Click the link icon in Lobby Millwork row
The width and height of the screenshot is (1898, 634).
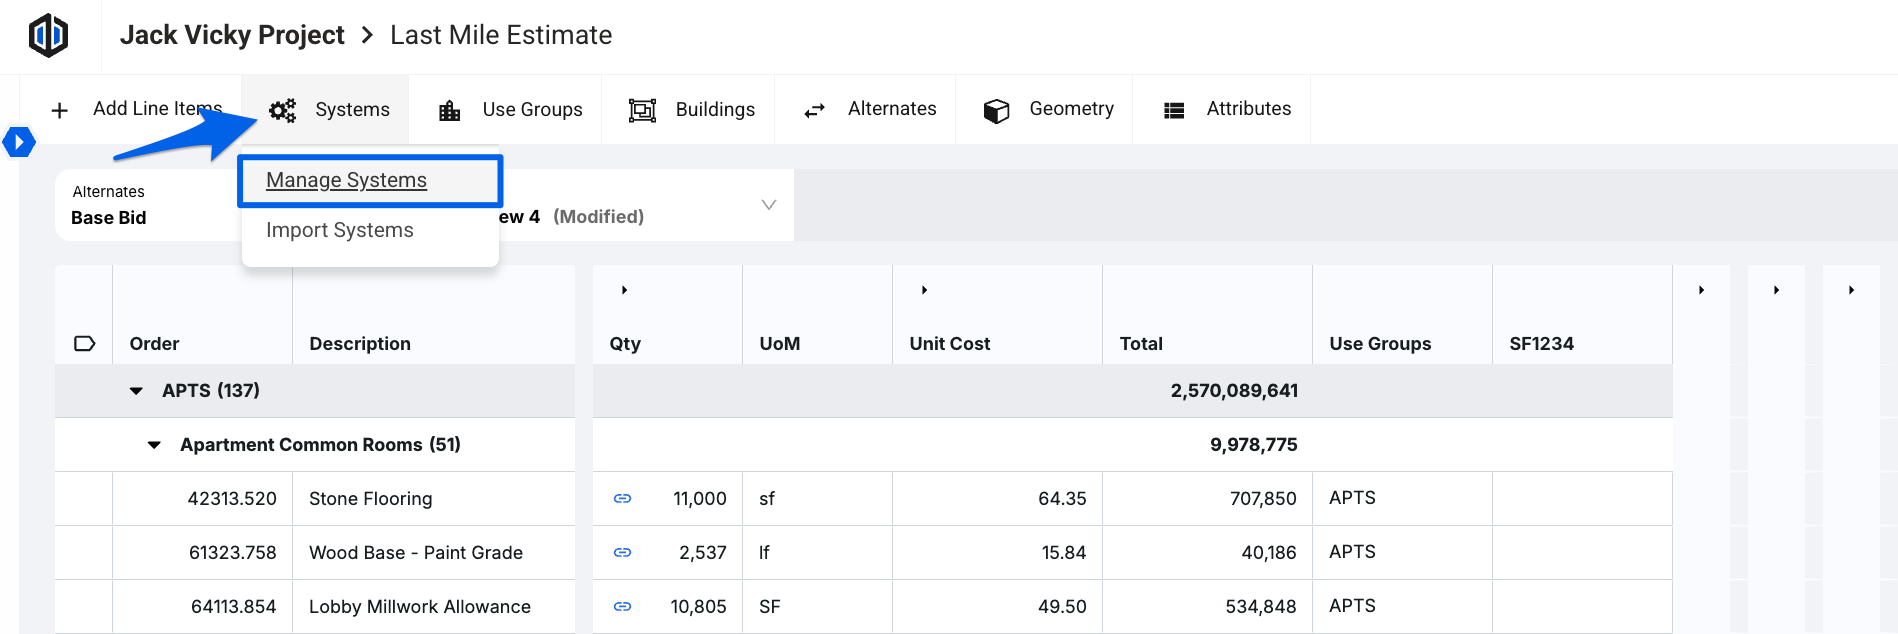(x=622, y=606)
